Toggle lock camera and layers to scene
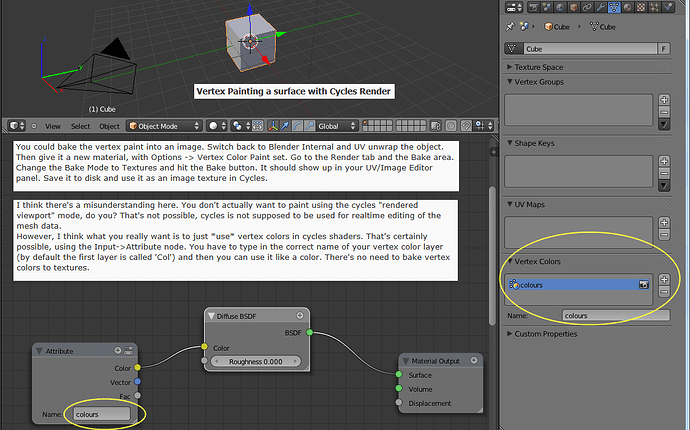Image resolution: width=690 pixels, height=430 pixels. (x=436, y=126)
